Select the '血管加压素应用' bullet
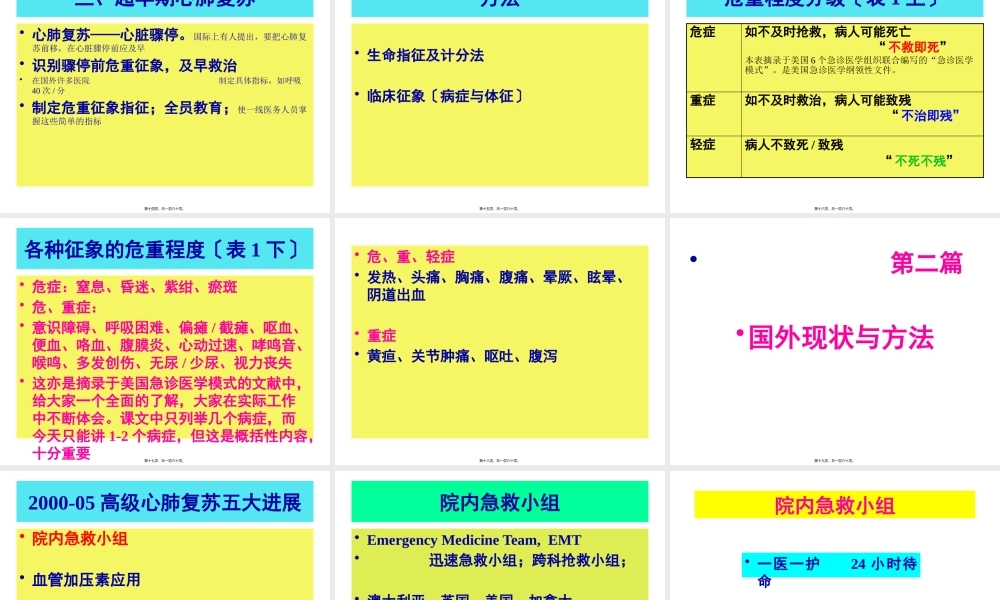Viewport: 1000px width, 600px height. point(86,579)
